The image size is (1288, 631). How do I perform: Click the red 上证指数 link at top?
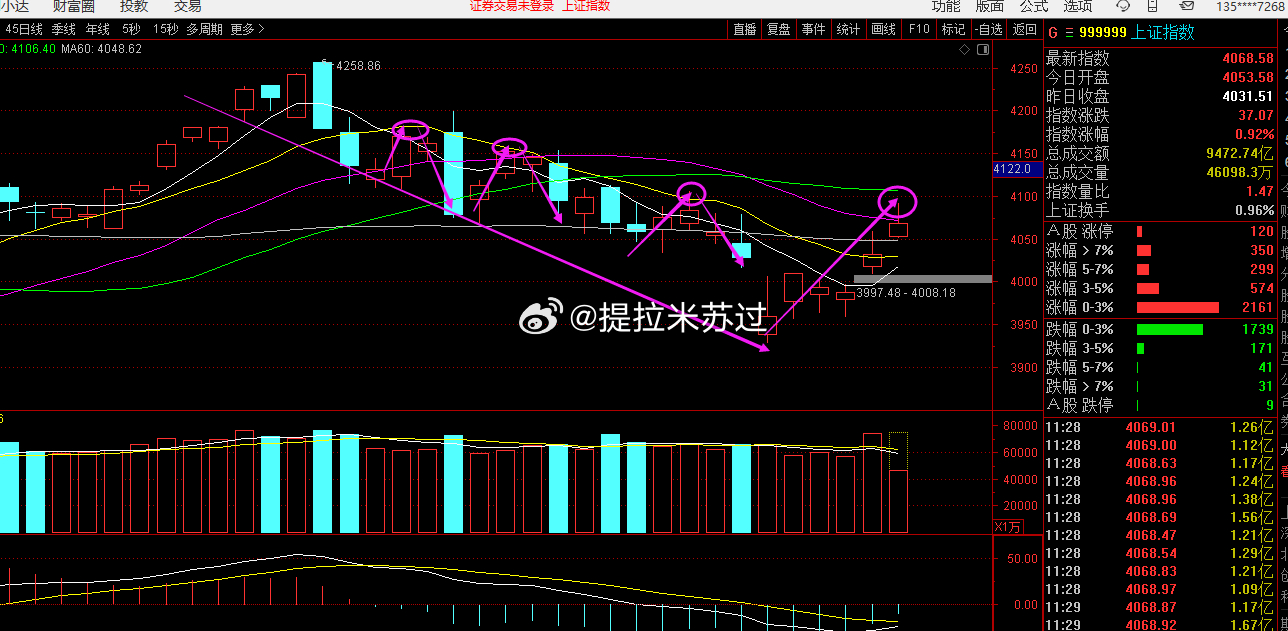[586, 5]
